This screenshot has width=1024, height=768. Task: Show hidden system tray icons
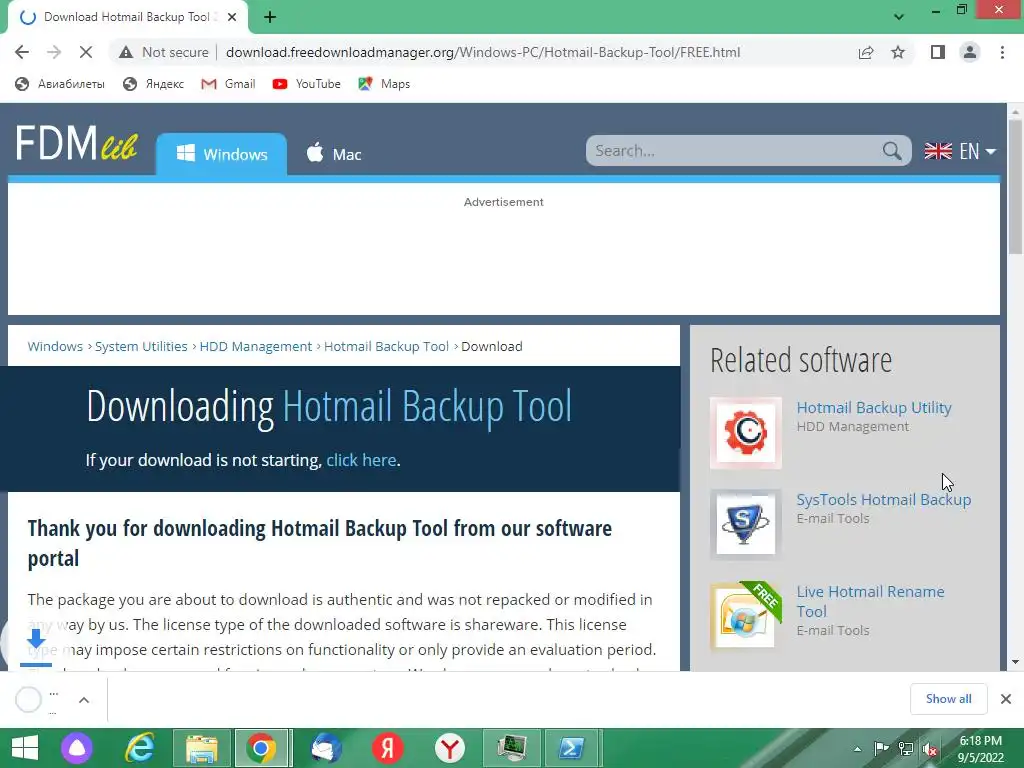tap(857, 749)
